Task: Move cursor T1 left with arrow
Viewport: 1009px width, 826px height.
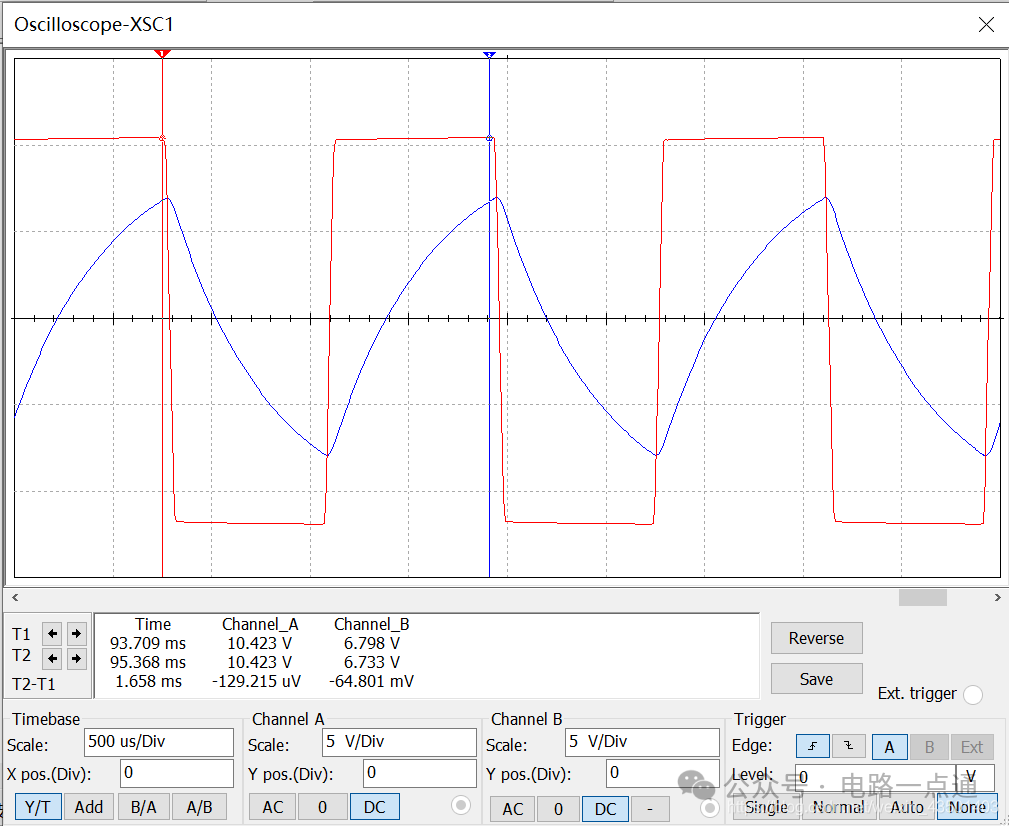Action: (53, 634)
